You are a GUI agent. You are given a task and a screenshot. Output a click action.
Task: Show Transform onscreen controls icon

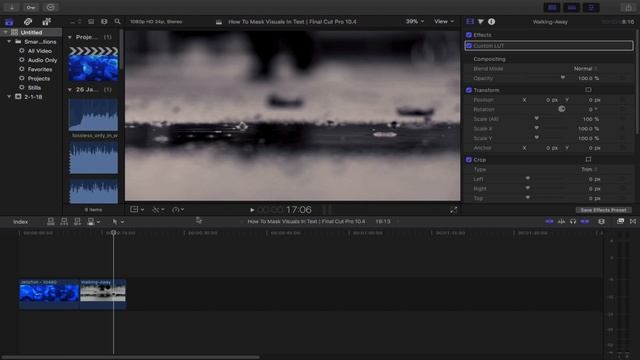tap(588, 90)
